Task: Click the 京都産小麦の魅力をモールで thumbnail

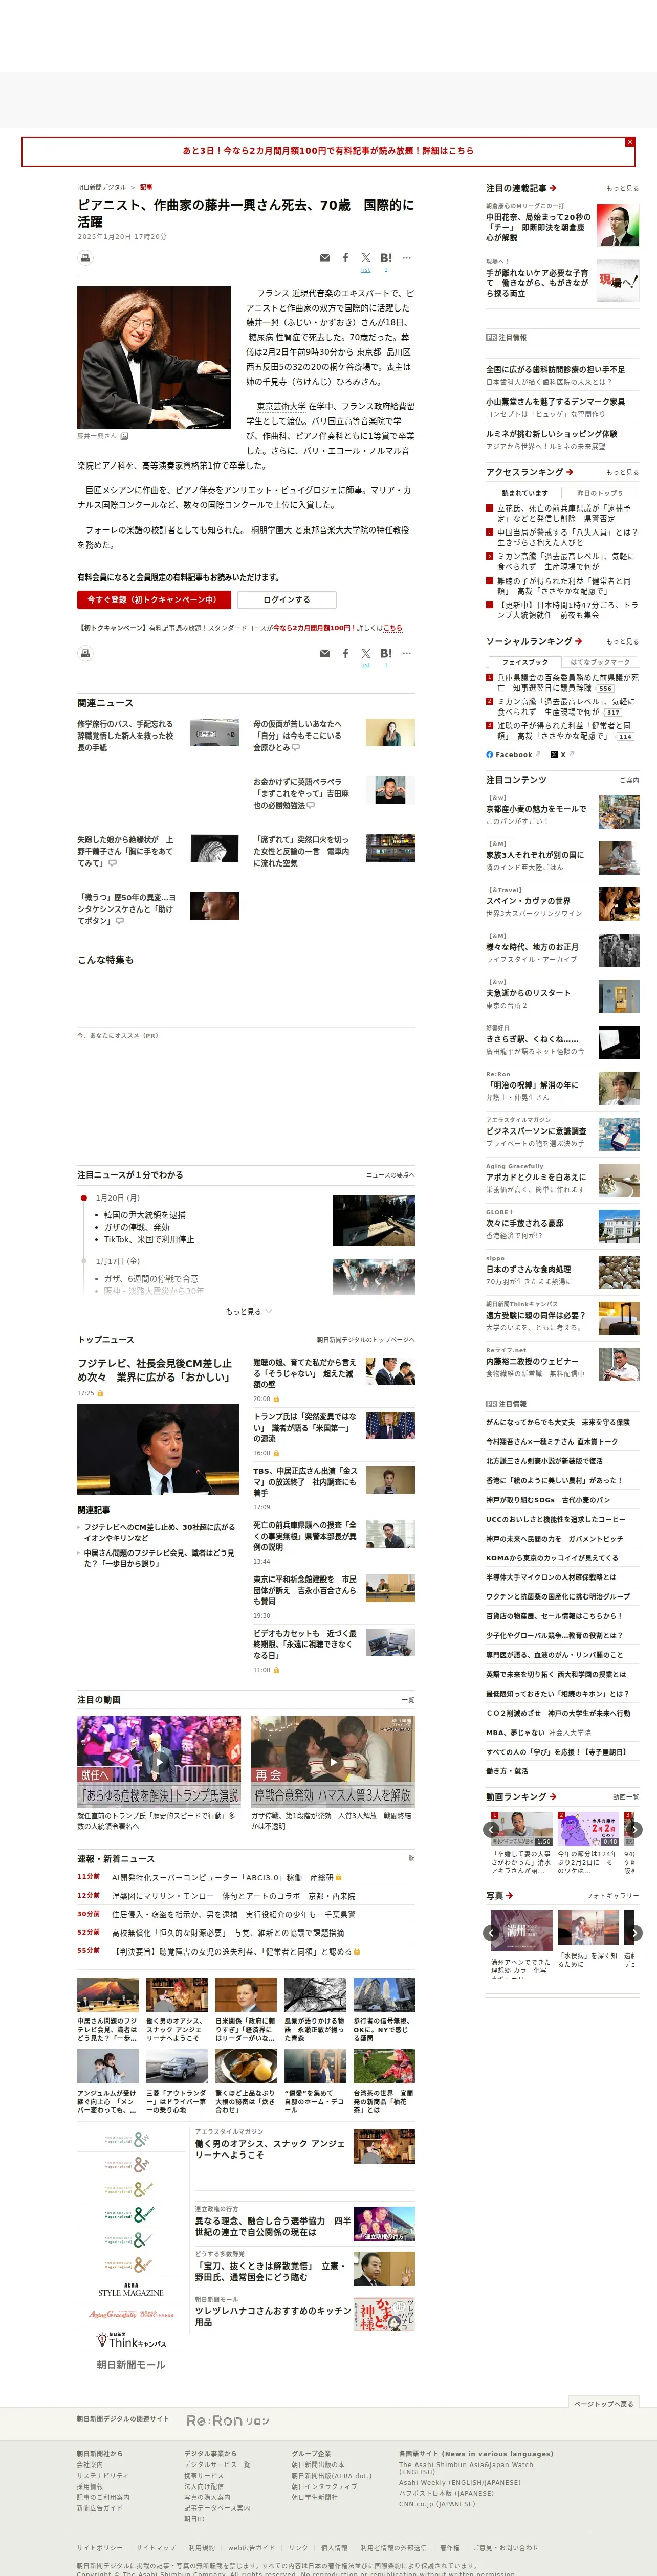Action: coord(619,812)
